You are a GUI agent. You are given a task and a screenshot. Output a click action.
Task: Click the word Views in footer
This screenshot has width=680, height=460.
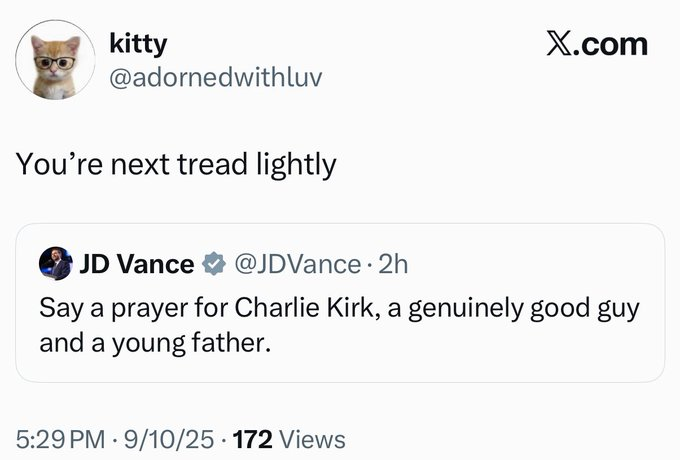click(312, 440)
